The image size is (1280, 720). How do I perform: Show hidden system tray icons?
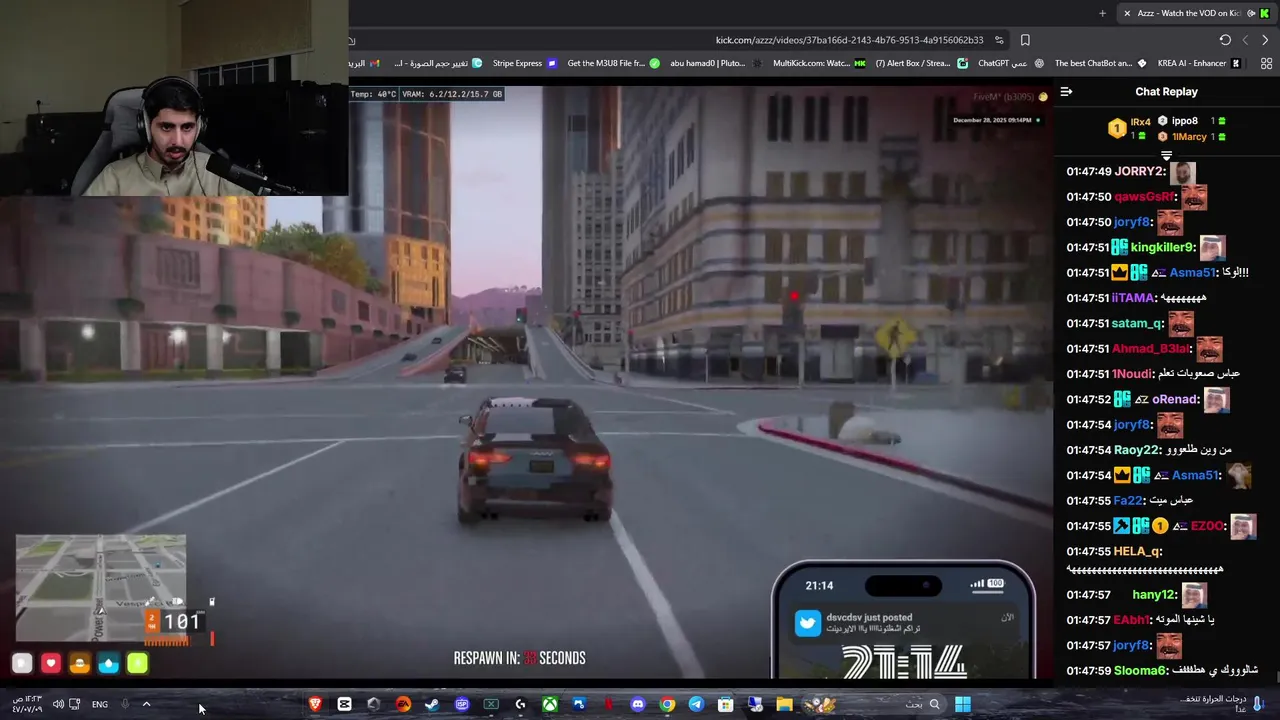coord(146,704)
